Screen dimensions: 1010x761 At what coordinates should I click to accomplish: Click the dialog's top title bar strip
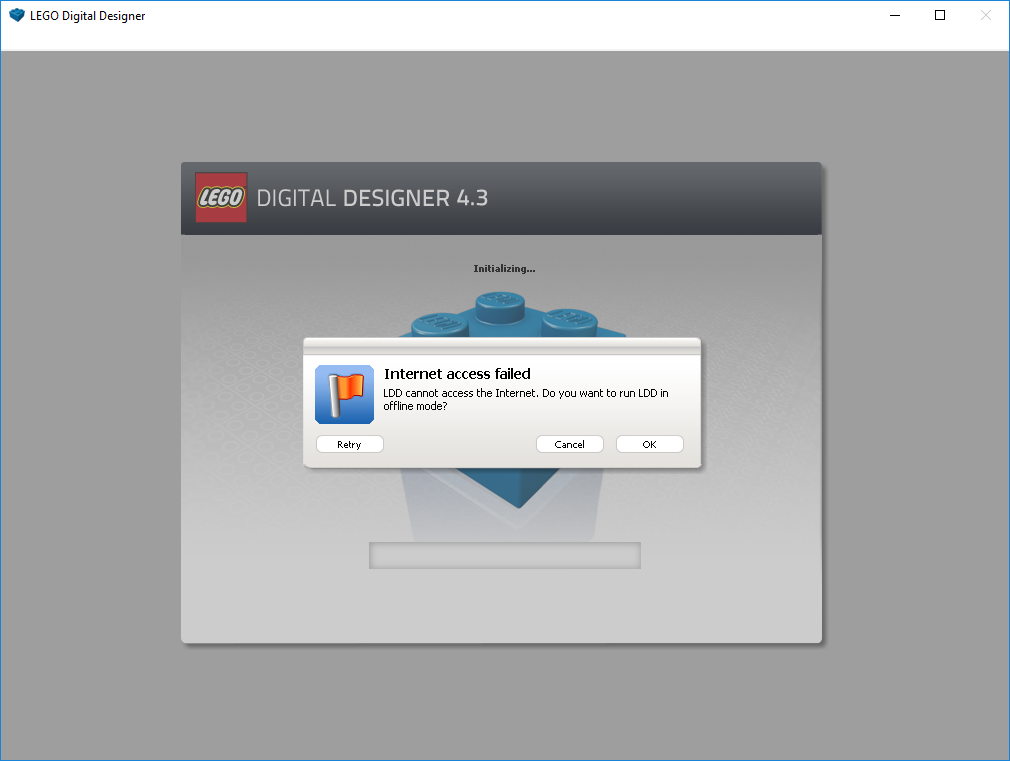501,346
